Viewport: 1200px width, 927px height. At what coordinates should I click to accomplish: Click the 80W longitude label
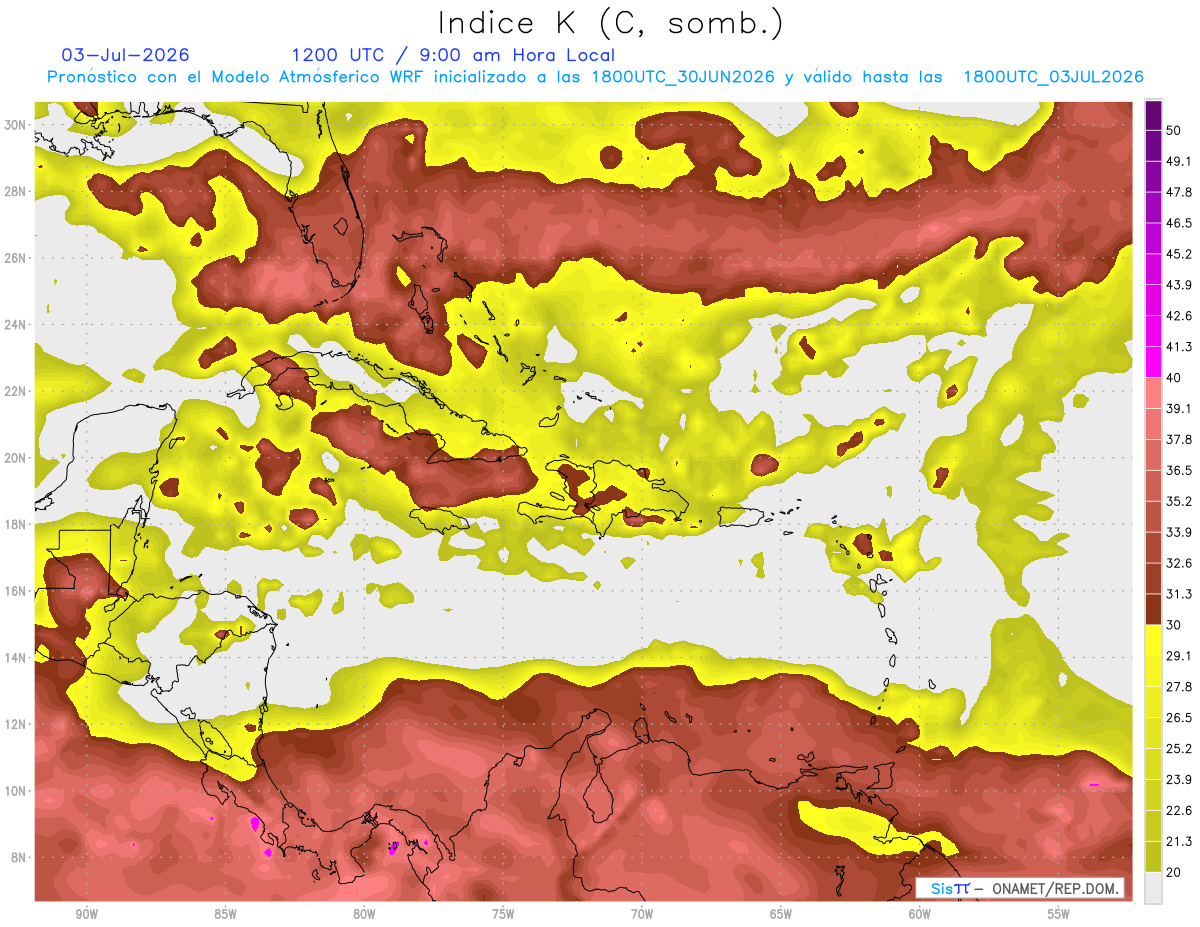(364, 914)
